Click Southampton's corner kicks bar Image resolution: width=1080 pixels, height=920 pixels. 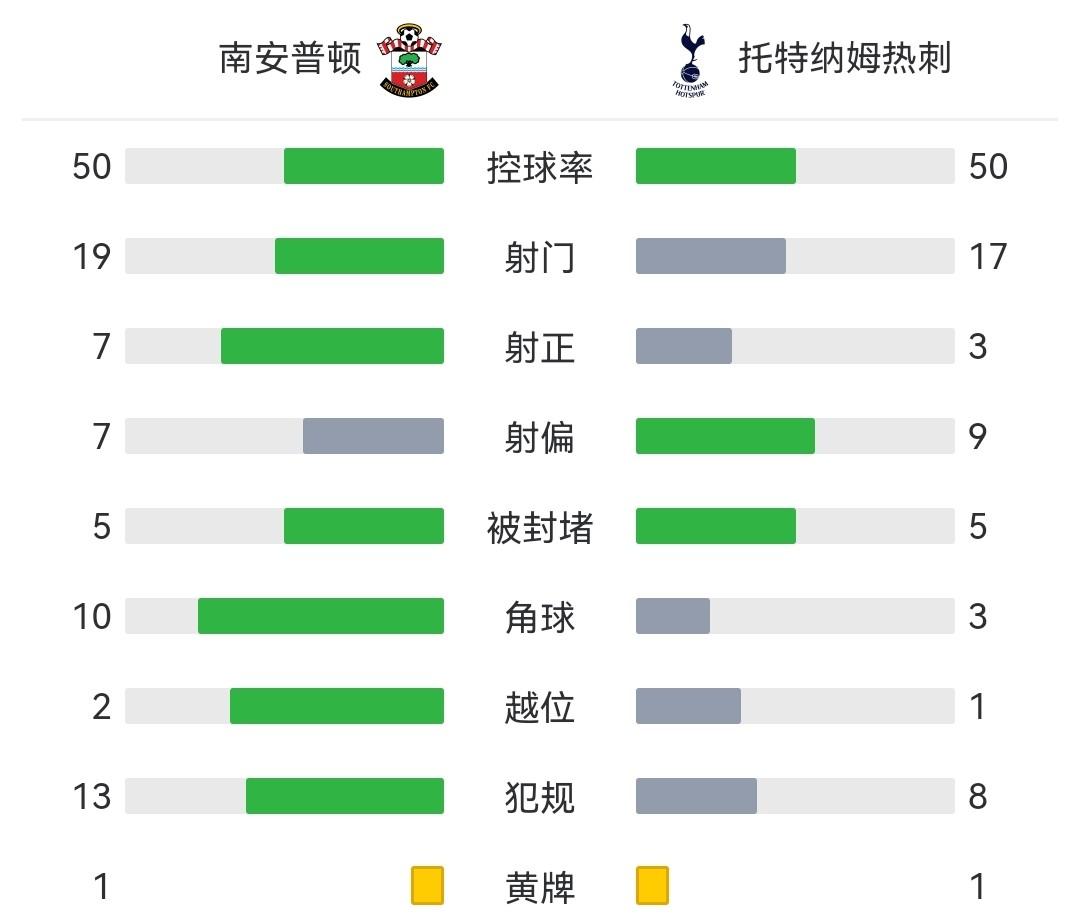pyautogui.click(x=321, y=616)
